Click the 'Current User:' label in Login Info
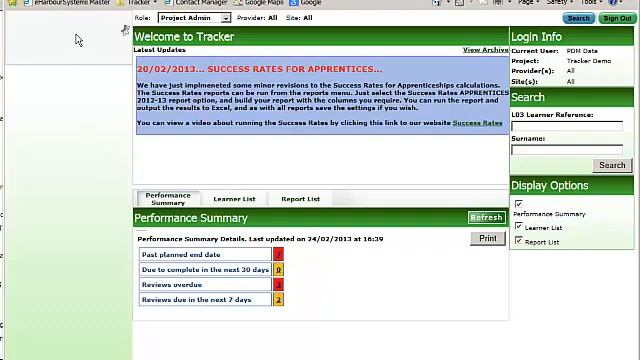 (535, 51)
